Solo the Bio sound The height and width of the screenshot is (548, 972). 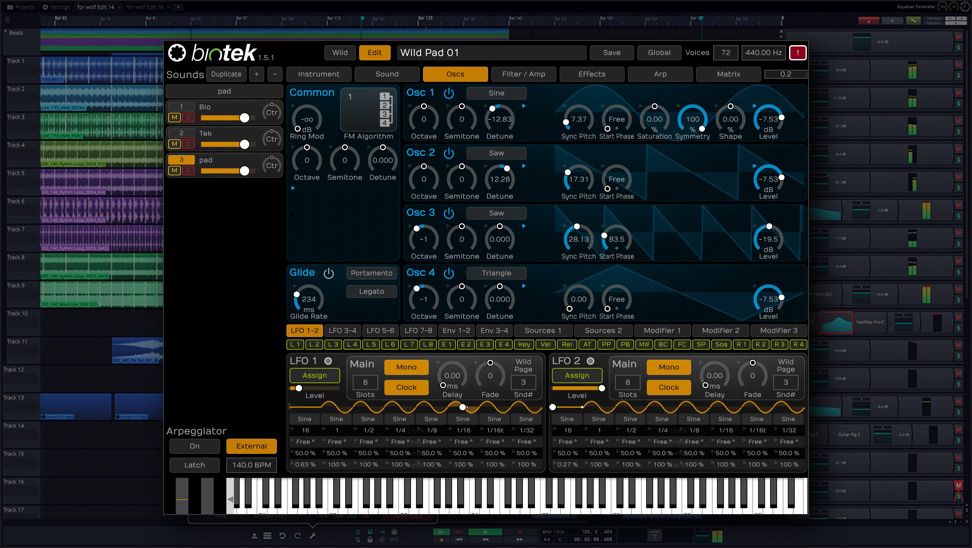188,117
